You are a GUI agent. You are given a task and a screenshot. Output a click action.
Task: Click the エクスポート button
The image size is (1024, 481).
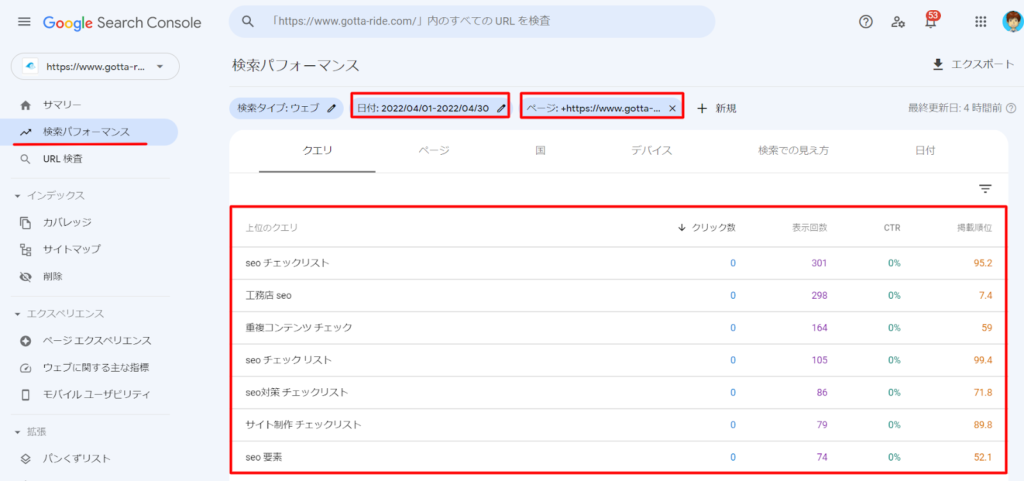pyautogui.click(x=972, y=65)
